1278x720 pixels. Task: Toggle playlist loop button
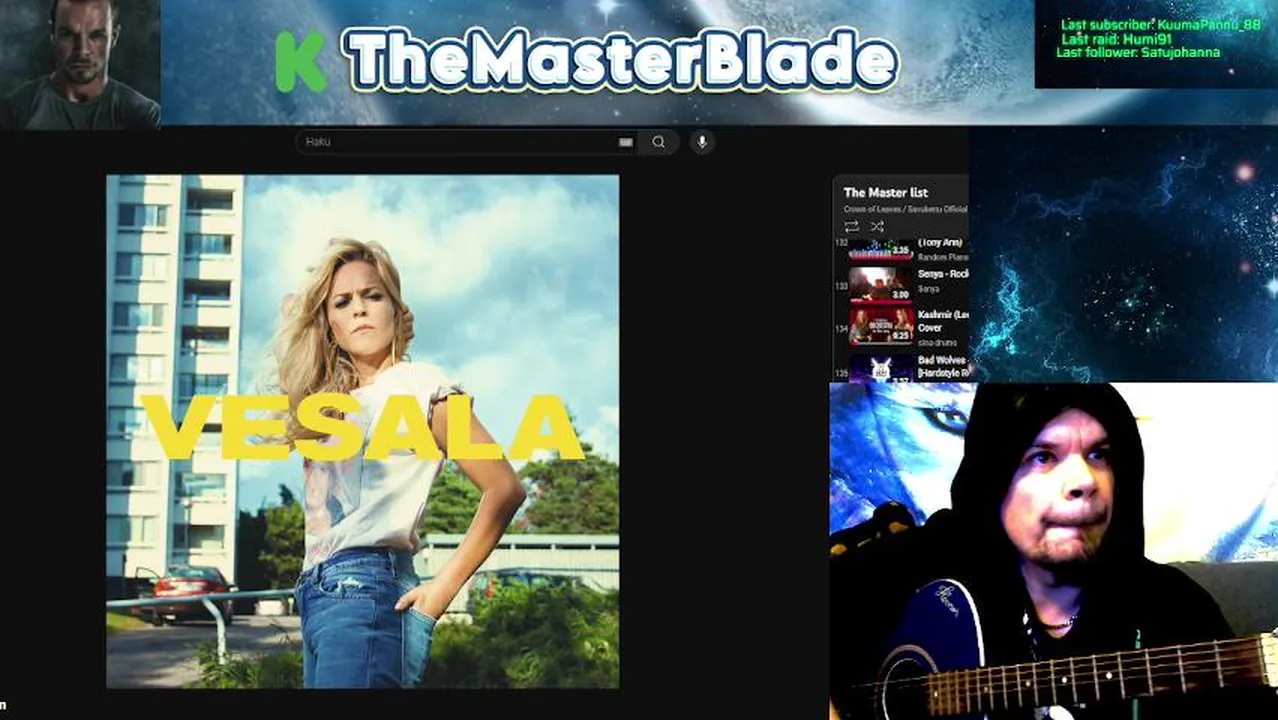click(x=852, y=227)
